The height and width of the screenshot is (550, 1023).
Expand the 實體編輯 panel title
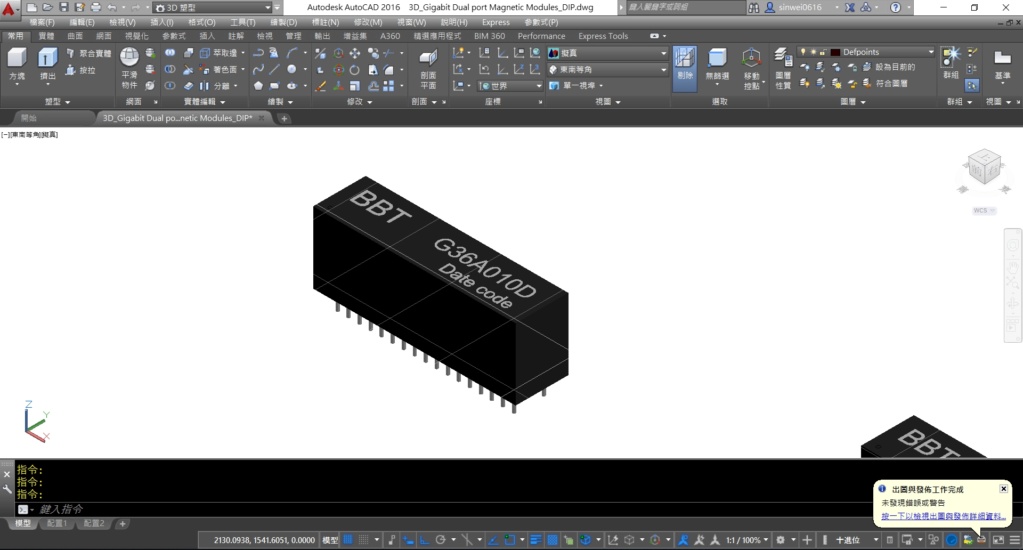pyautogui.click(x=204, y=102)
